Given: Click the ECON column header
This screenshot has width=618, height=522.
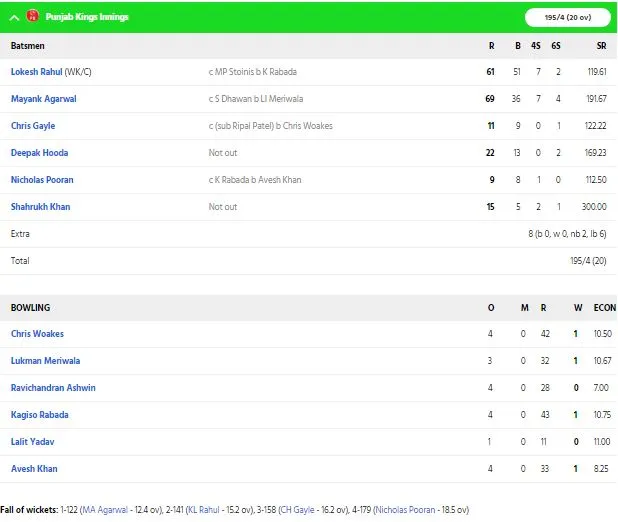Looking at the screenshot, I should (605, 308).
